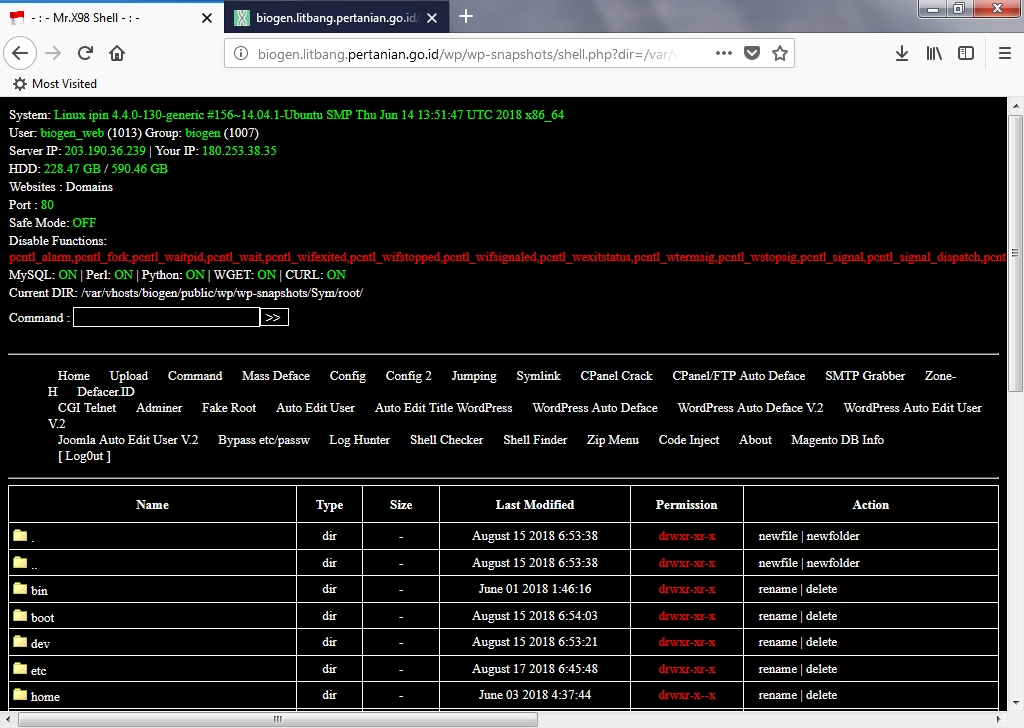This screenshot has width=1024, height=728.
Task: Click the horizontal scrollbar right arrow
Action: 998,719
